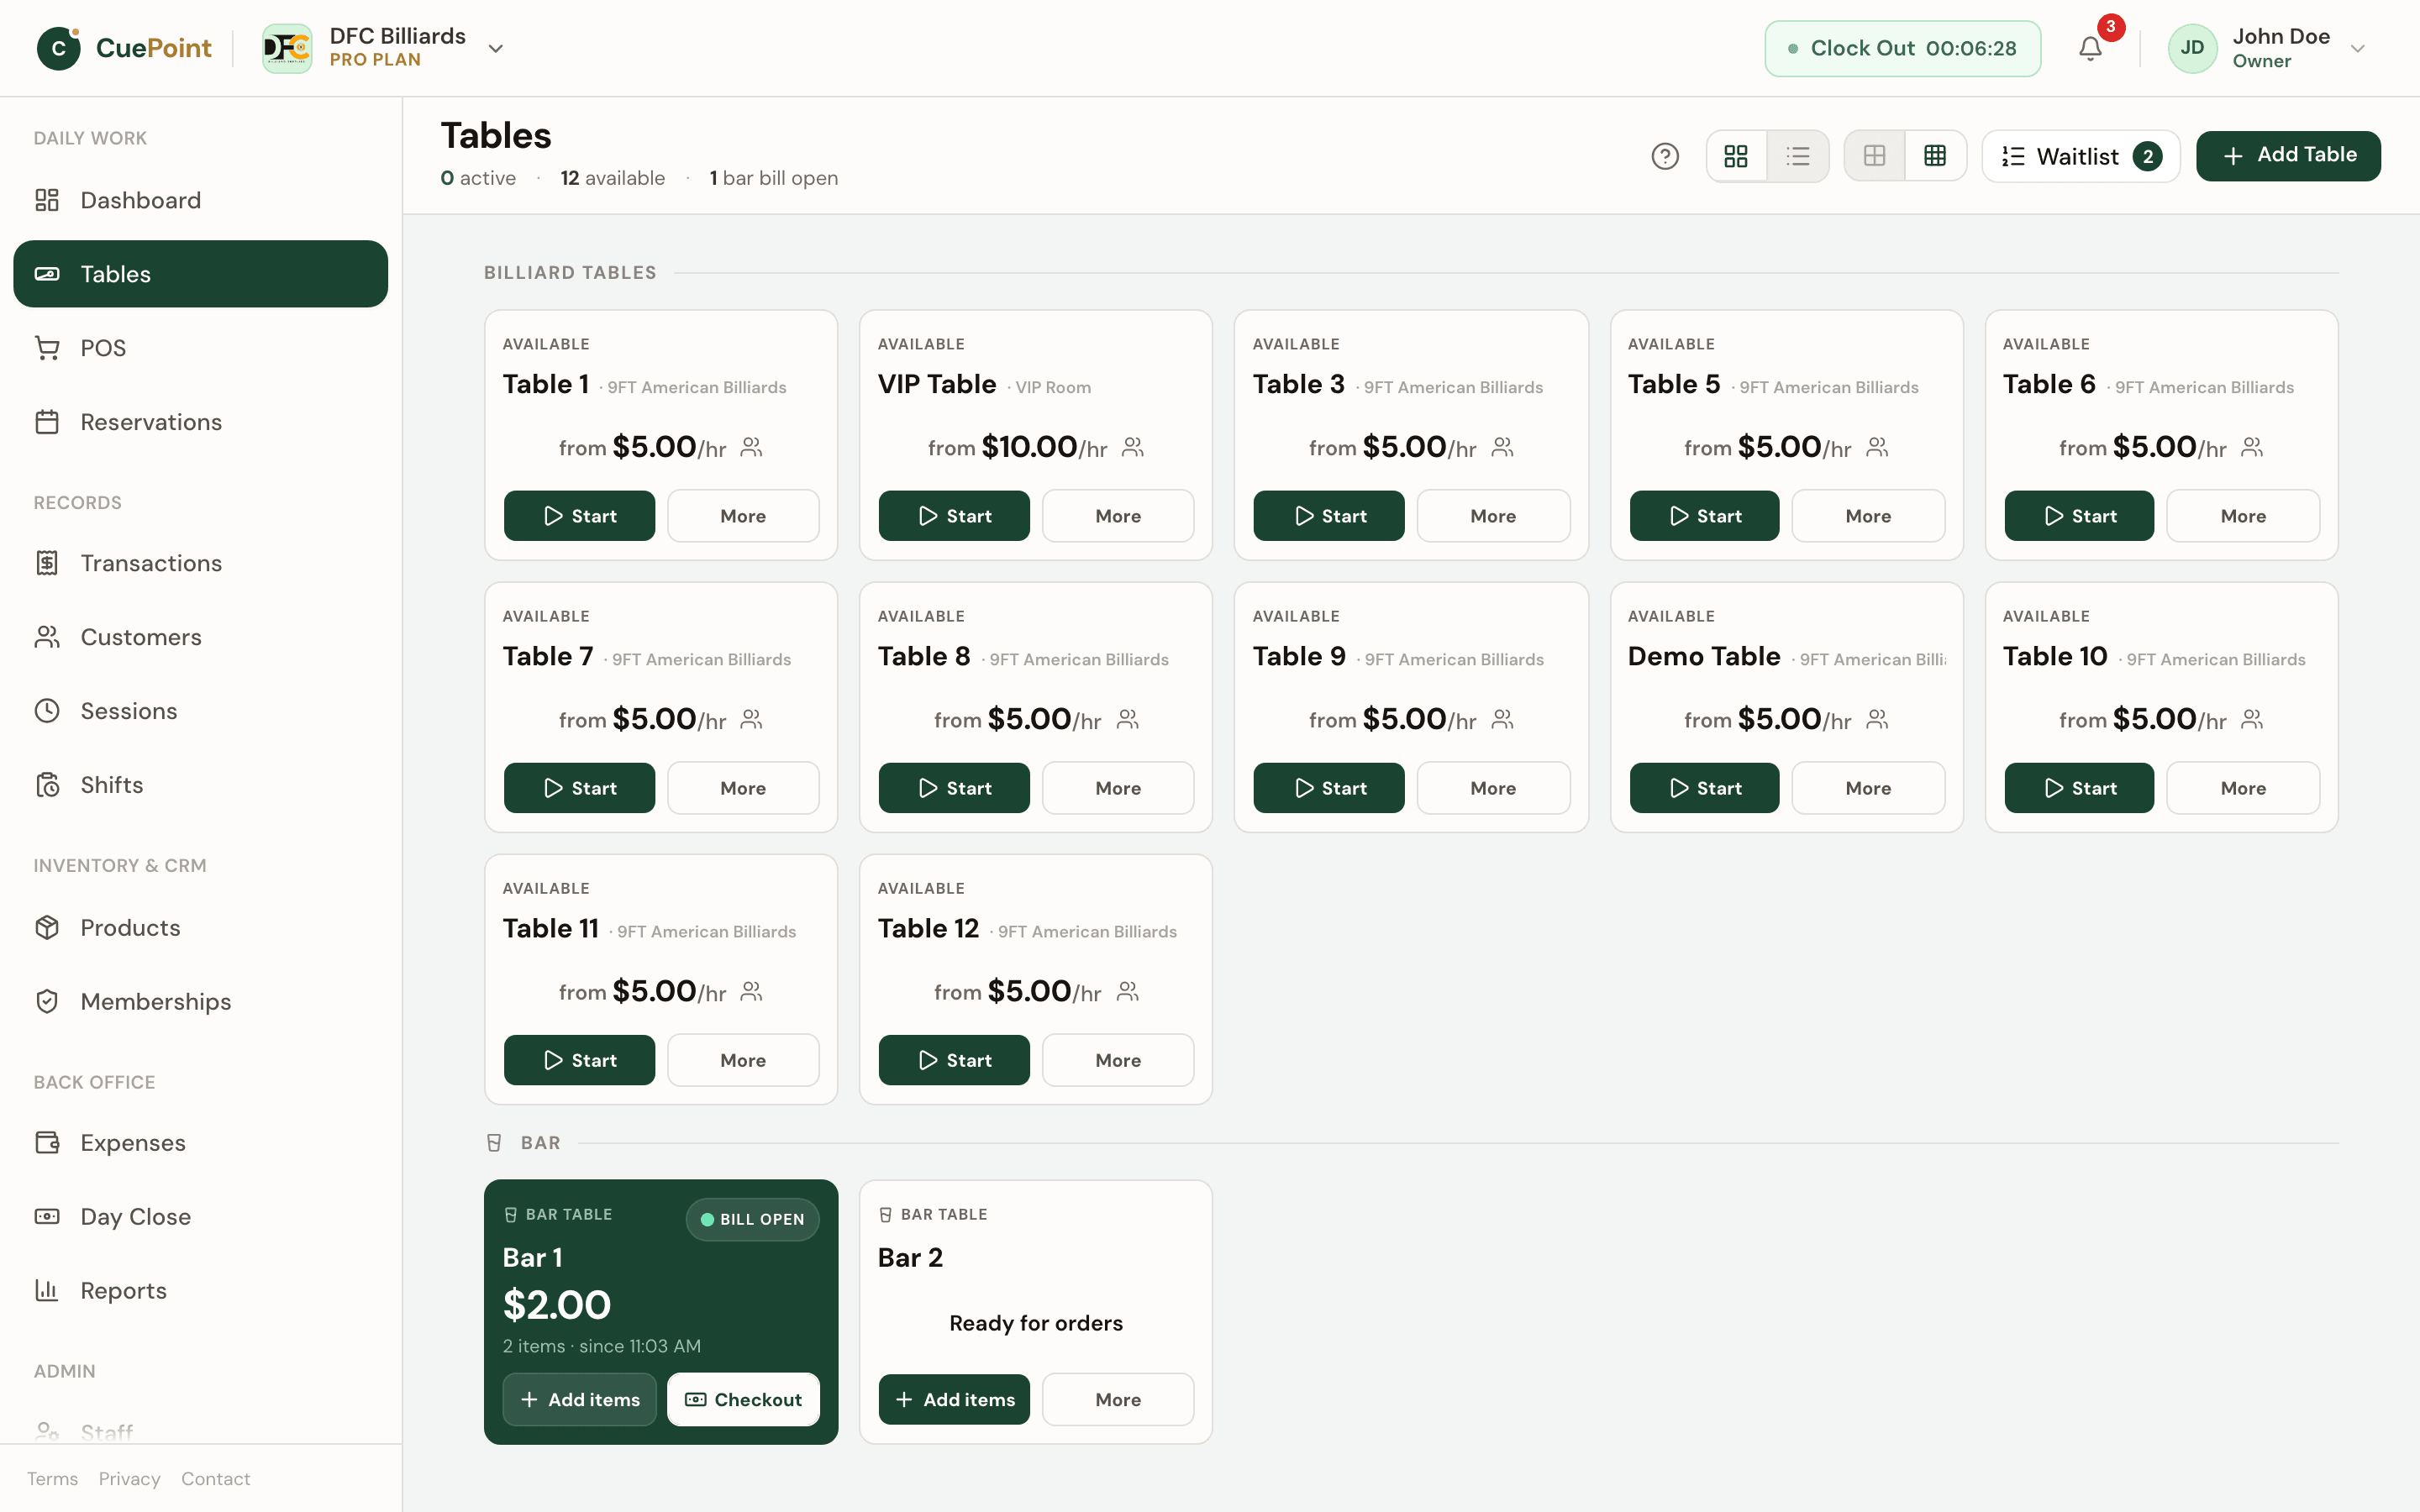Click the Memberships shield icon

tap(47, 1002)
